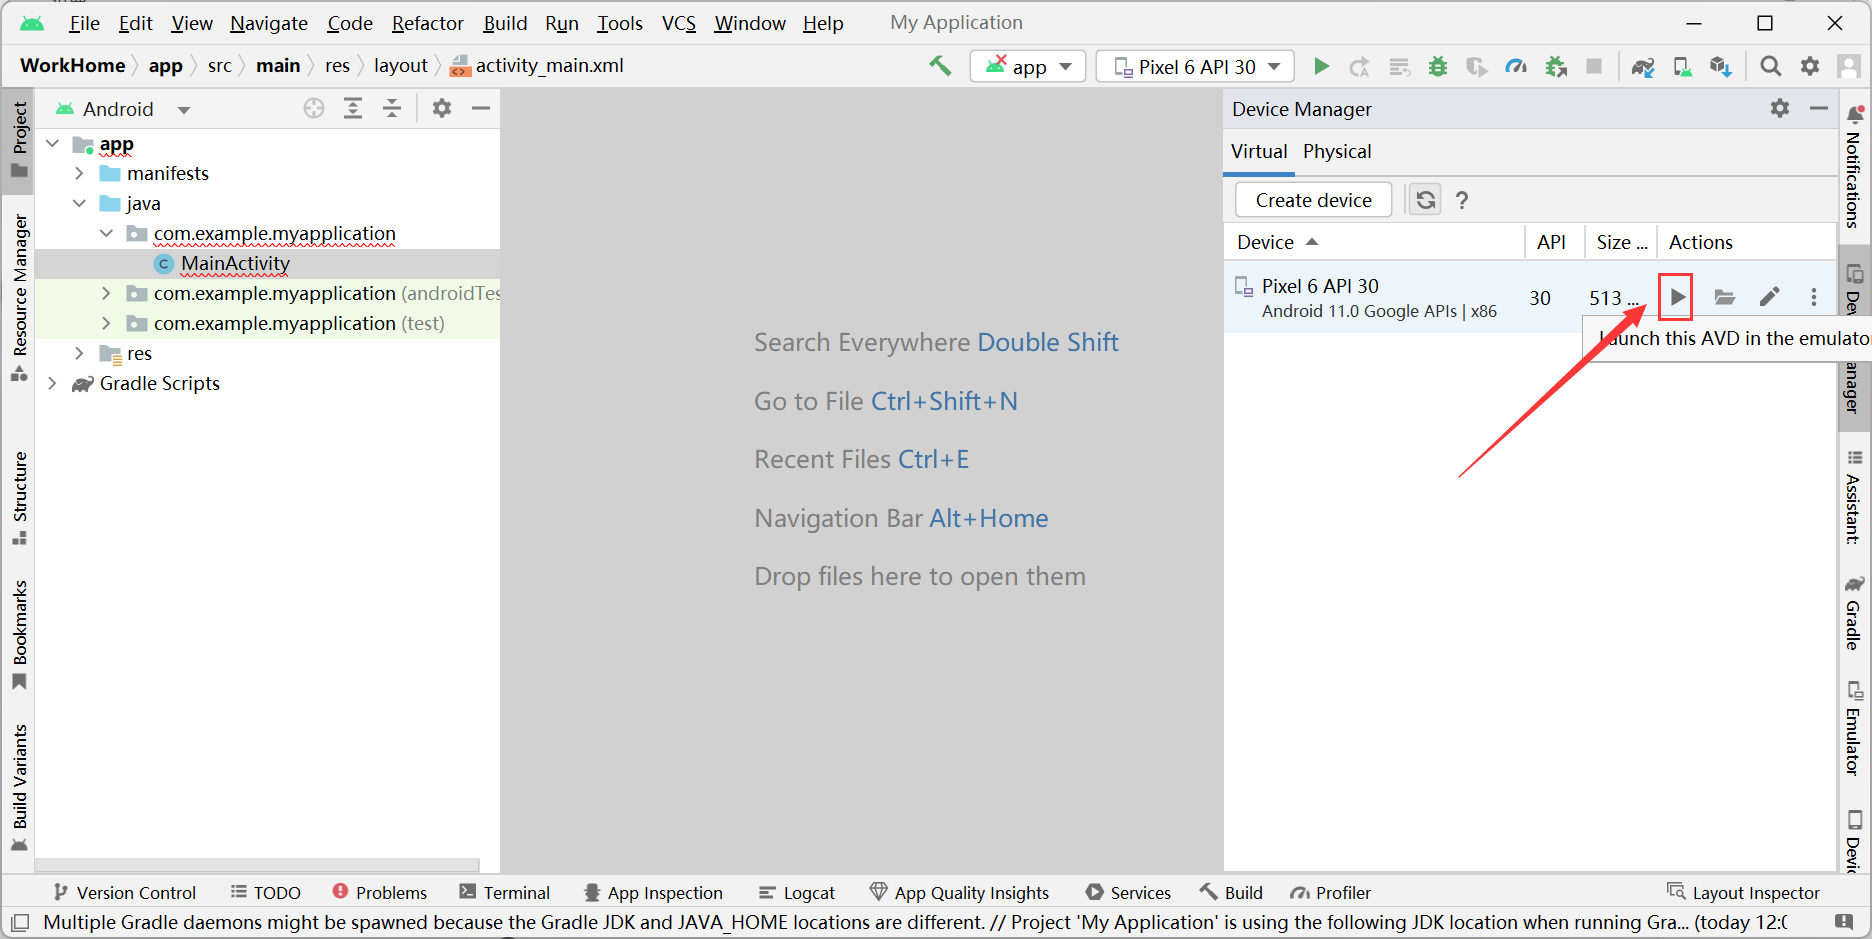The width and height of the screenshot is (1872, 939).
Task: Switch to the Virtual devices tab
Action: 1259,151
